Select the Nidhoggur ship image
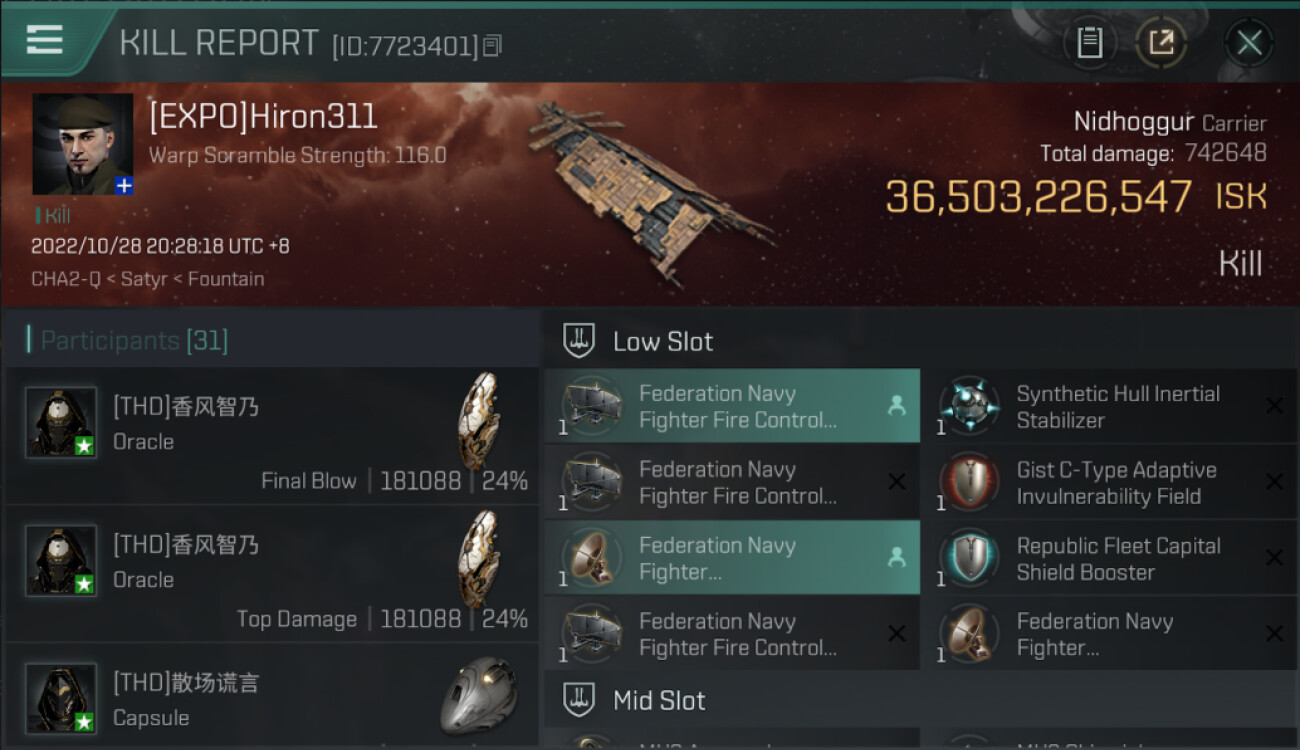Viewport: 1300px width, 750px height. [x=648, y=188]
